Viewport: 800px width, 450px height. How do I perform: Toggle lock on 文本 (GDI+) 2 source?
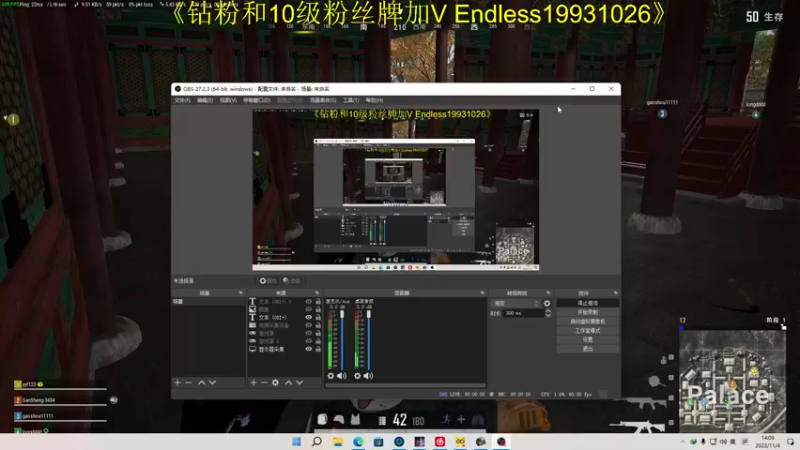(x=318, y=302)
